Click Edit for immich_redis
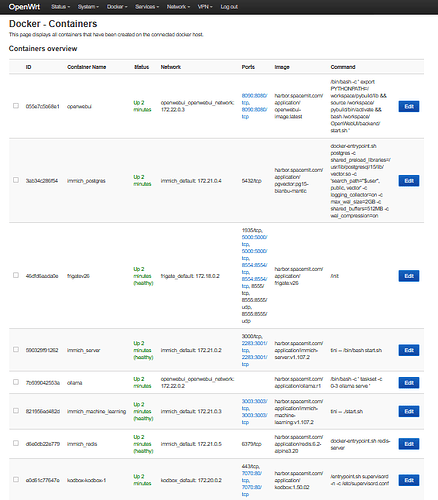 [x=409, y=444]
